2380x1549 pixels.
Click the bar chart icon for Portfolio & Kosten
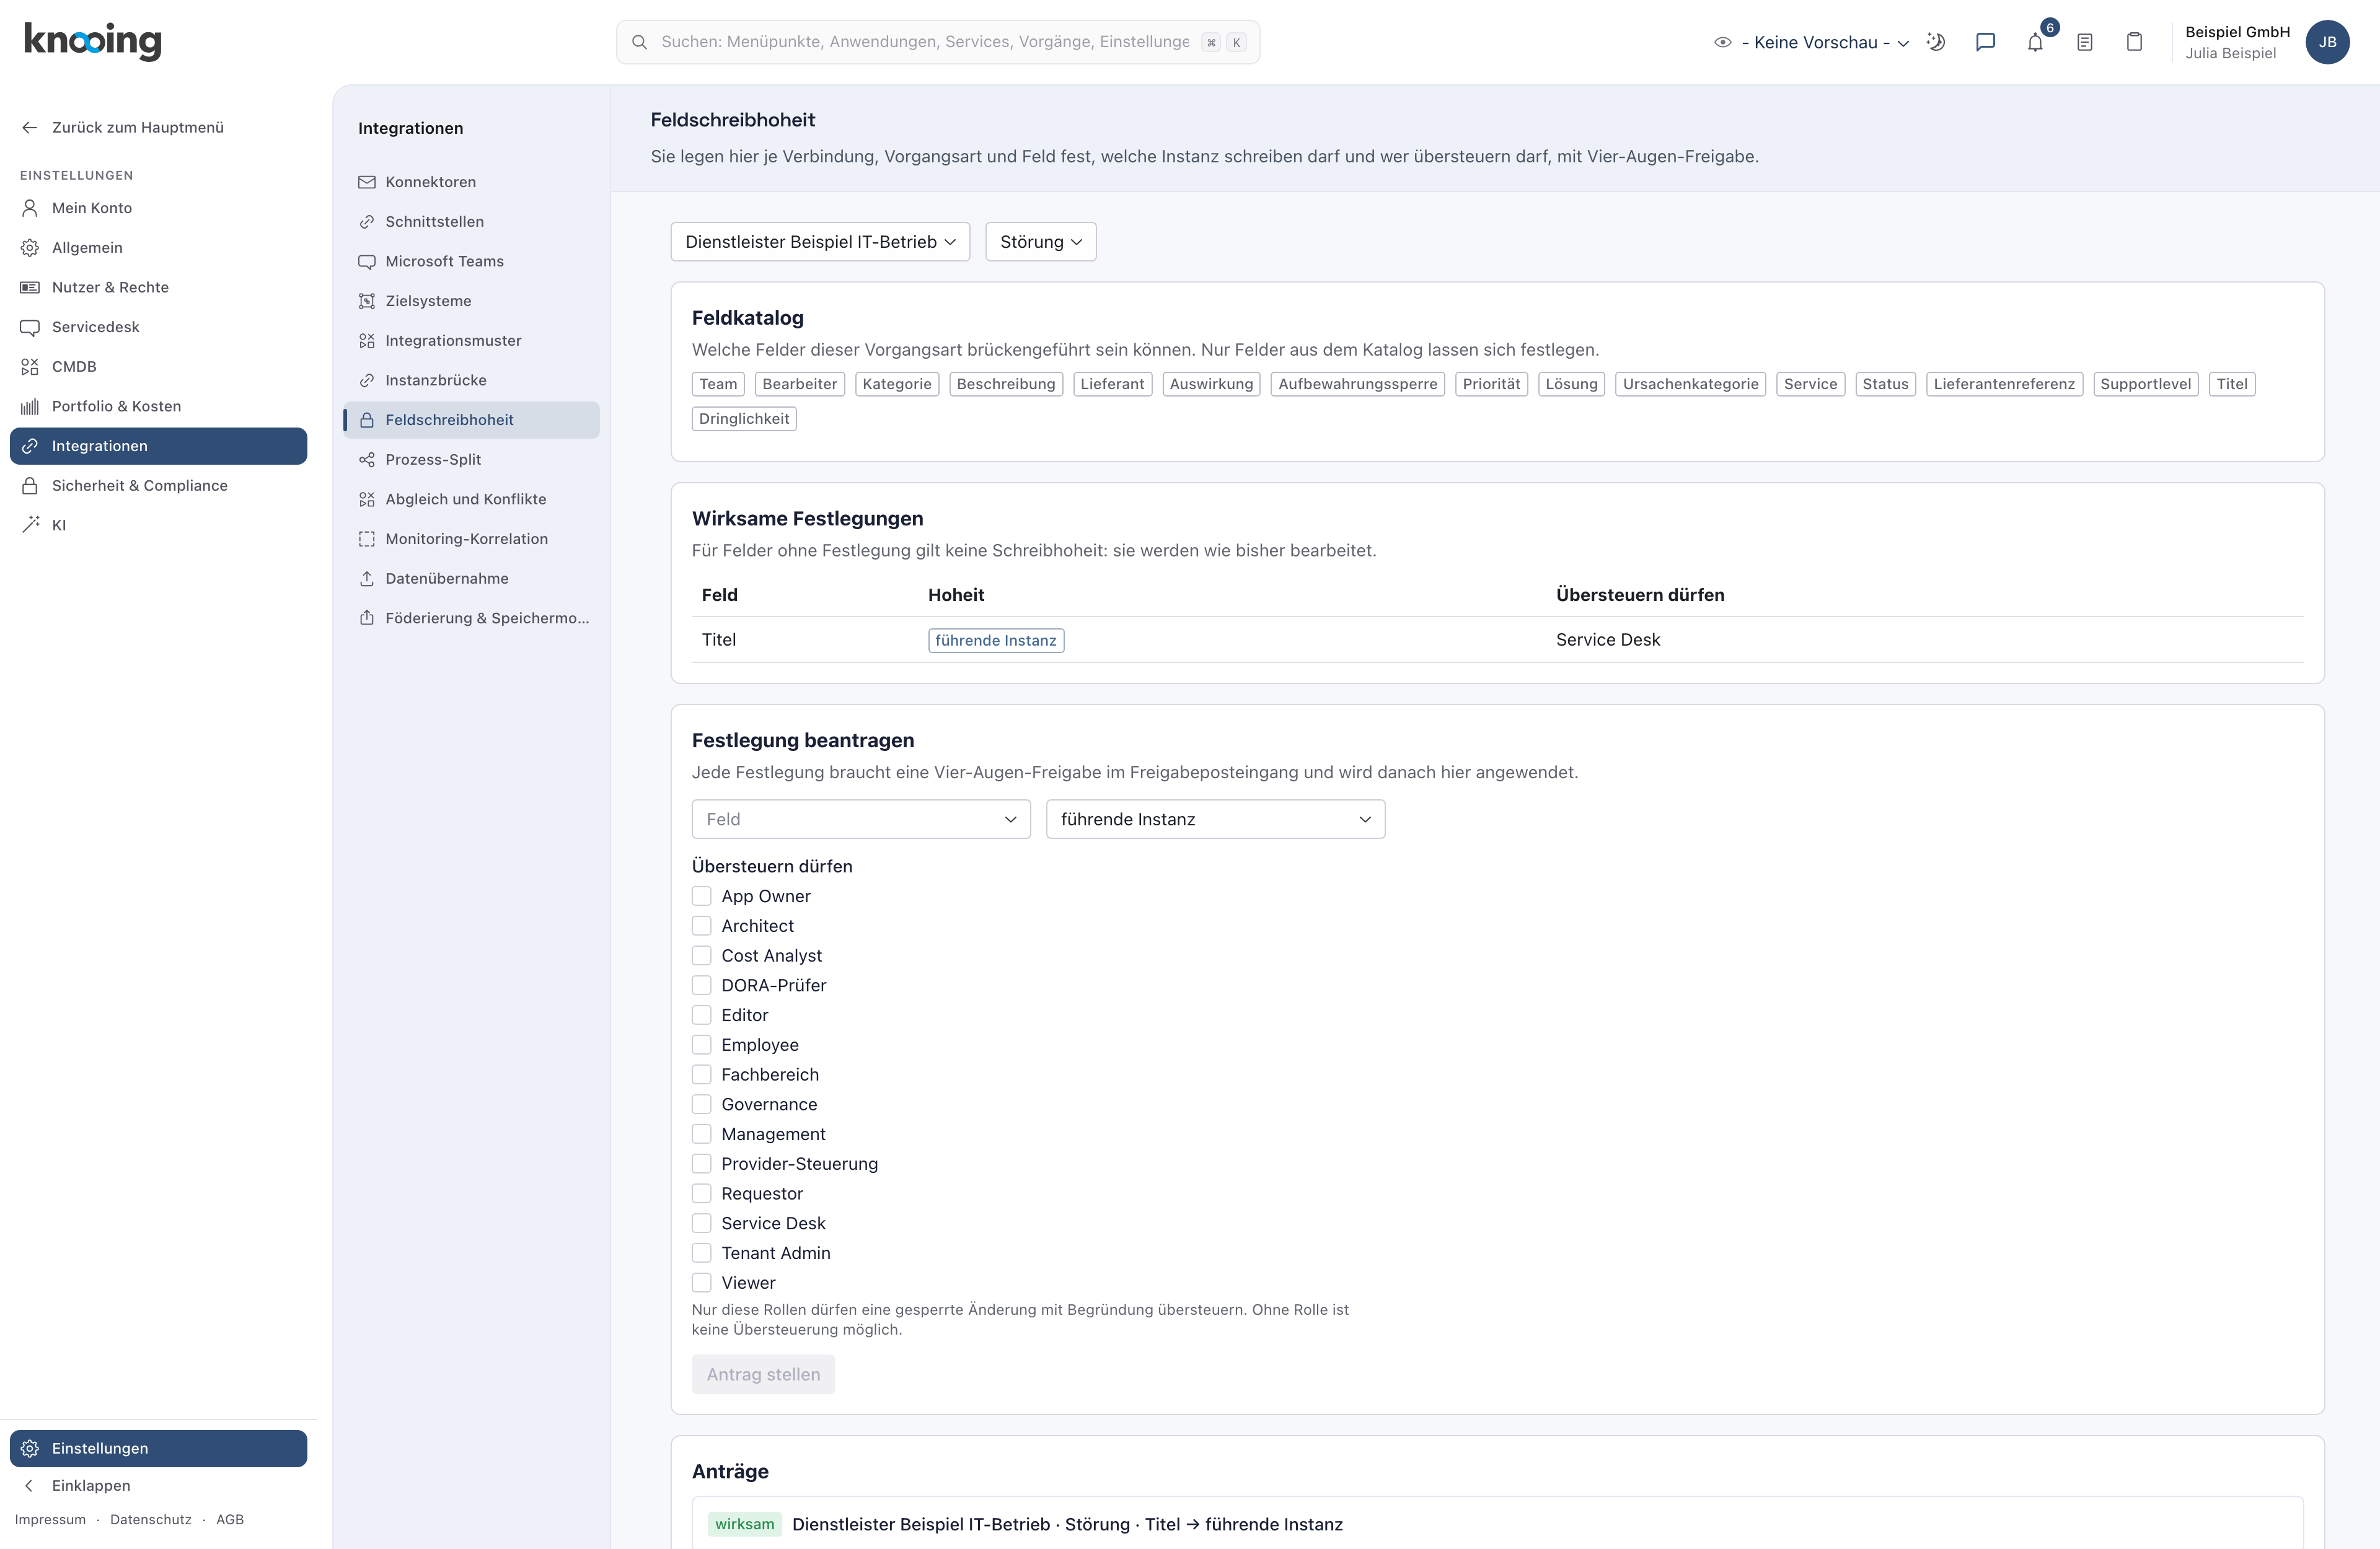click(x=30, y=406)
